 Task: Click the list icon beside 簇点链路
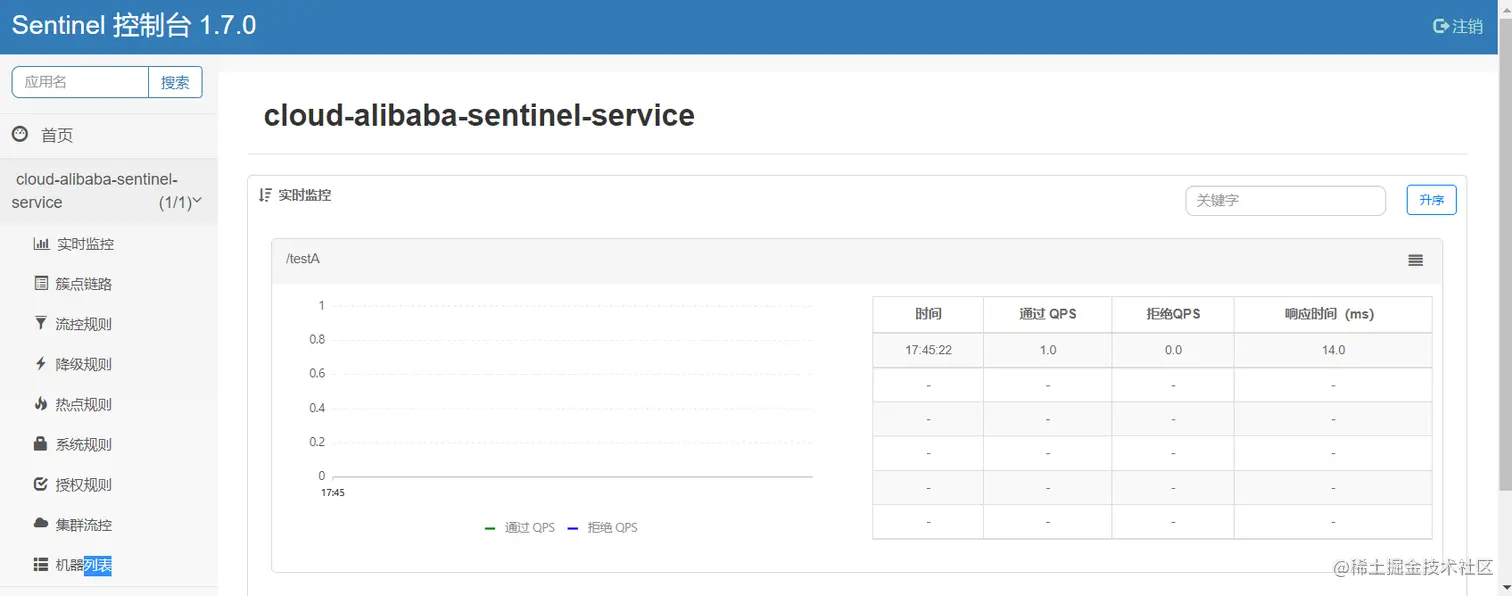tap(41, 283)
